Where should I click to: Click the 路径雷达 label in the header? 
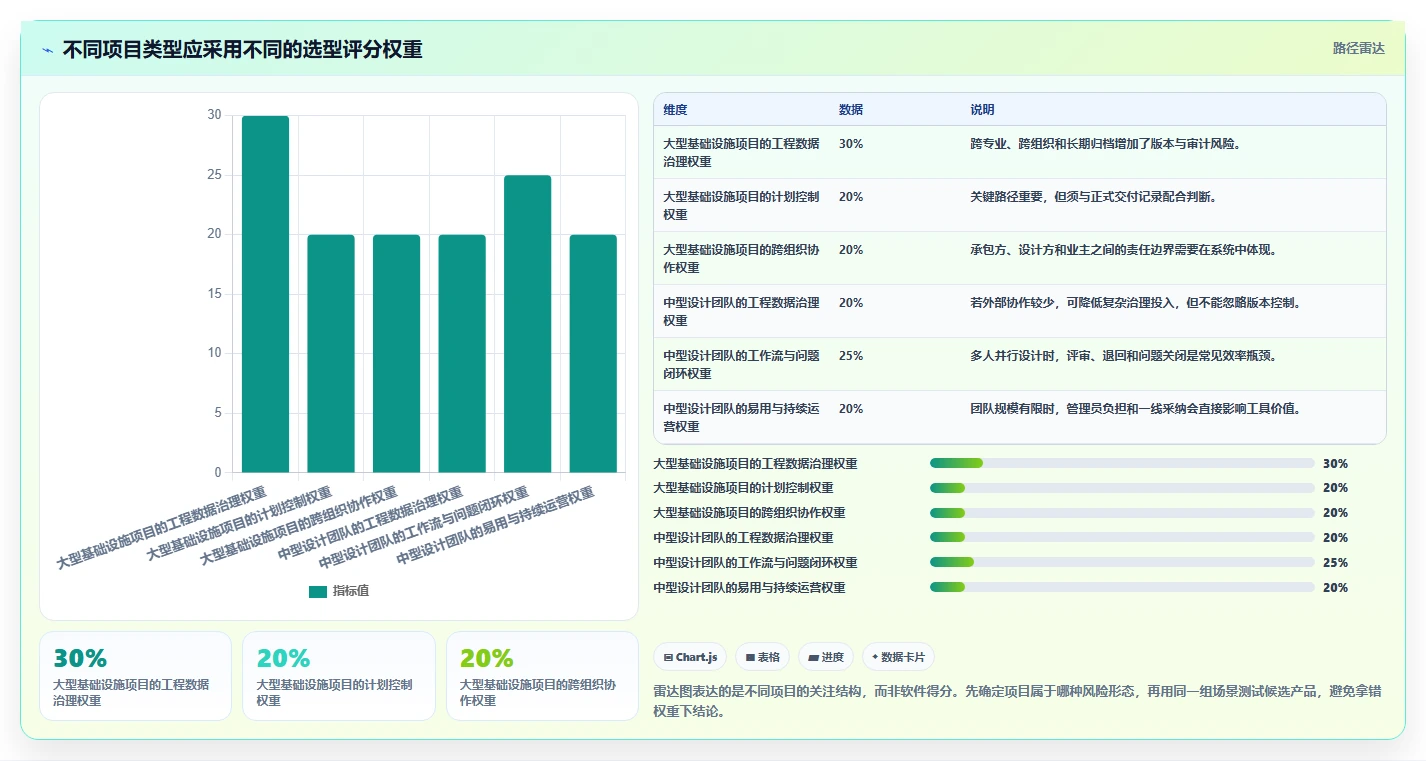1358,48
